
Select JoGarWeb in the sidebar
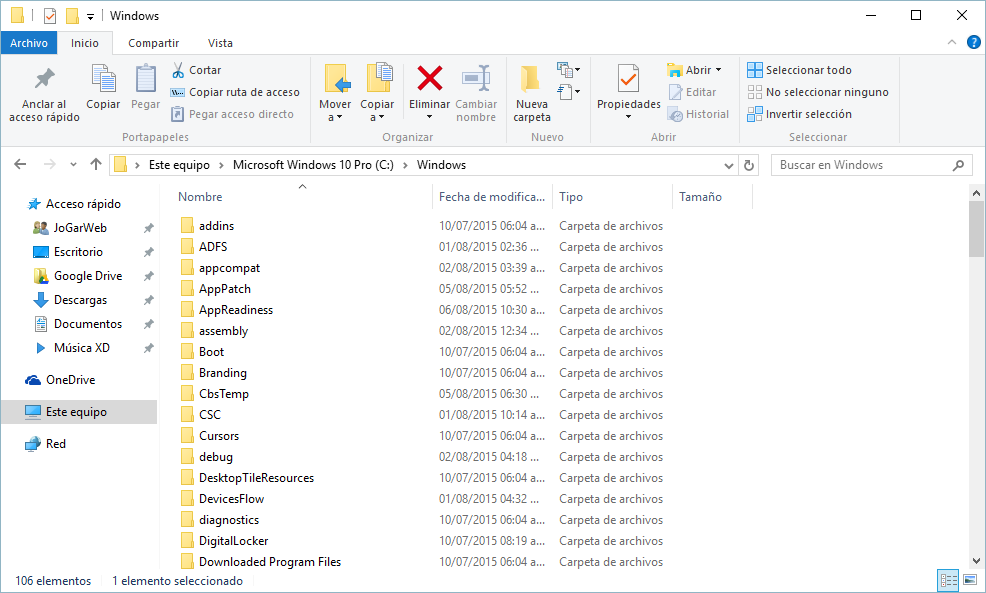(80, 228)
